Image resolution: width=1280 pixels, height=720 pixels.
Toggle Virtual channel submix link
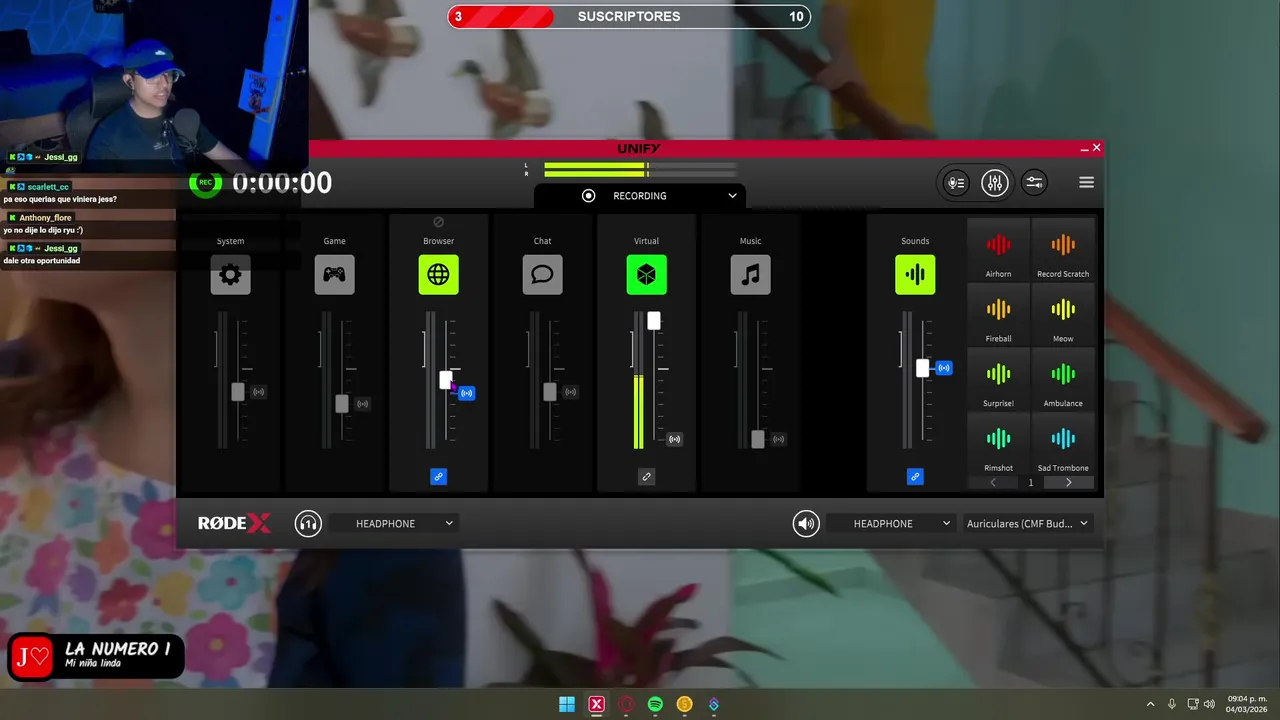(x=646, y=477)
